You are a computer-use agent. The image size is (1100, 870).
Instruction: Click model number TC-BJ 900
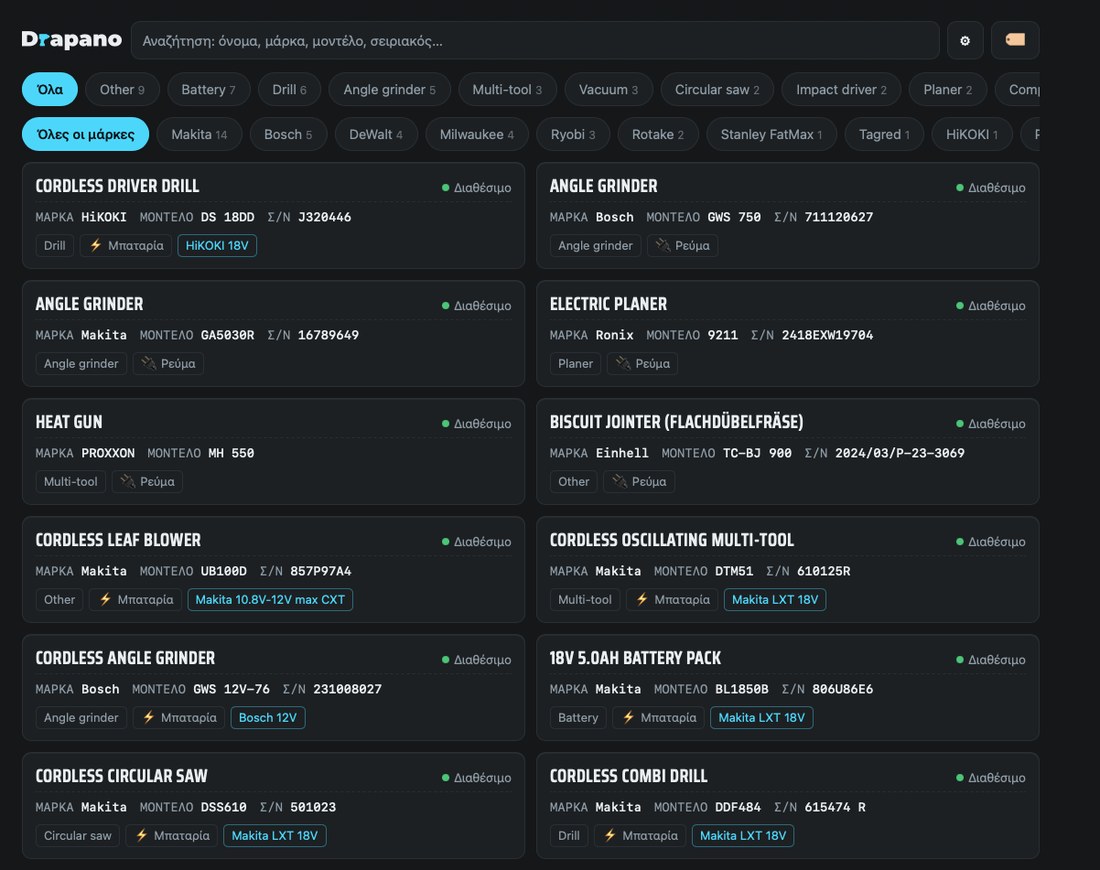(757, 453)
